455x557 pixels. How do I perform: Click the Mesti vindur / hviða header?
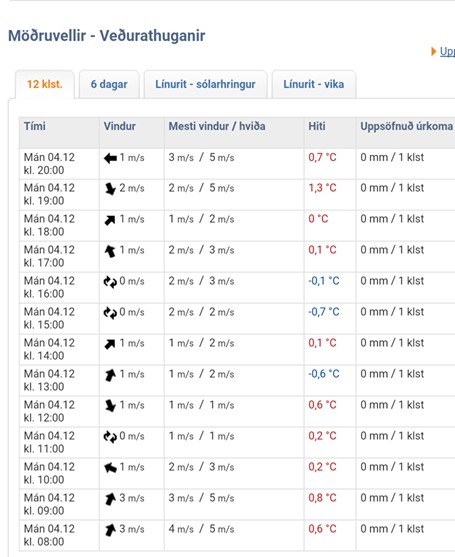[217, 126]
